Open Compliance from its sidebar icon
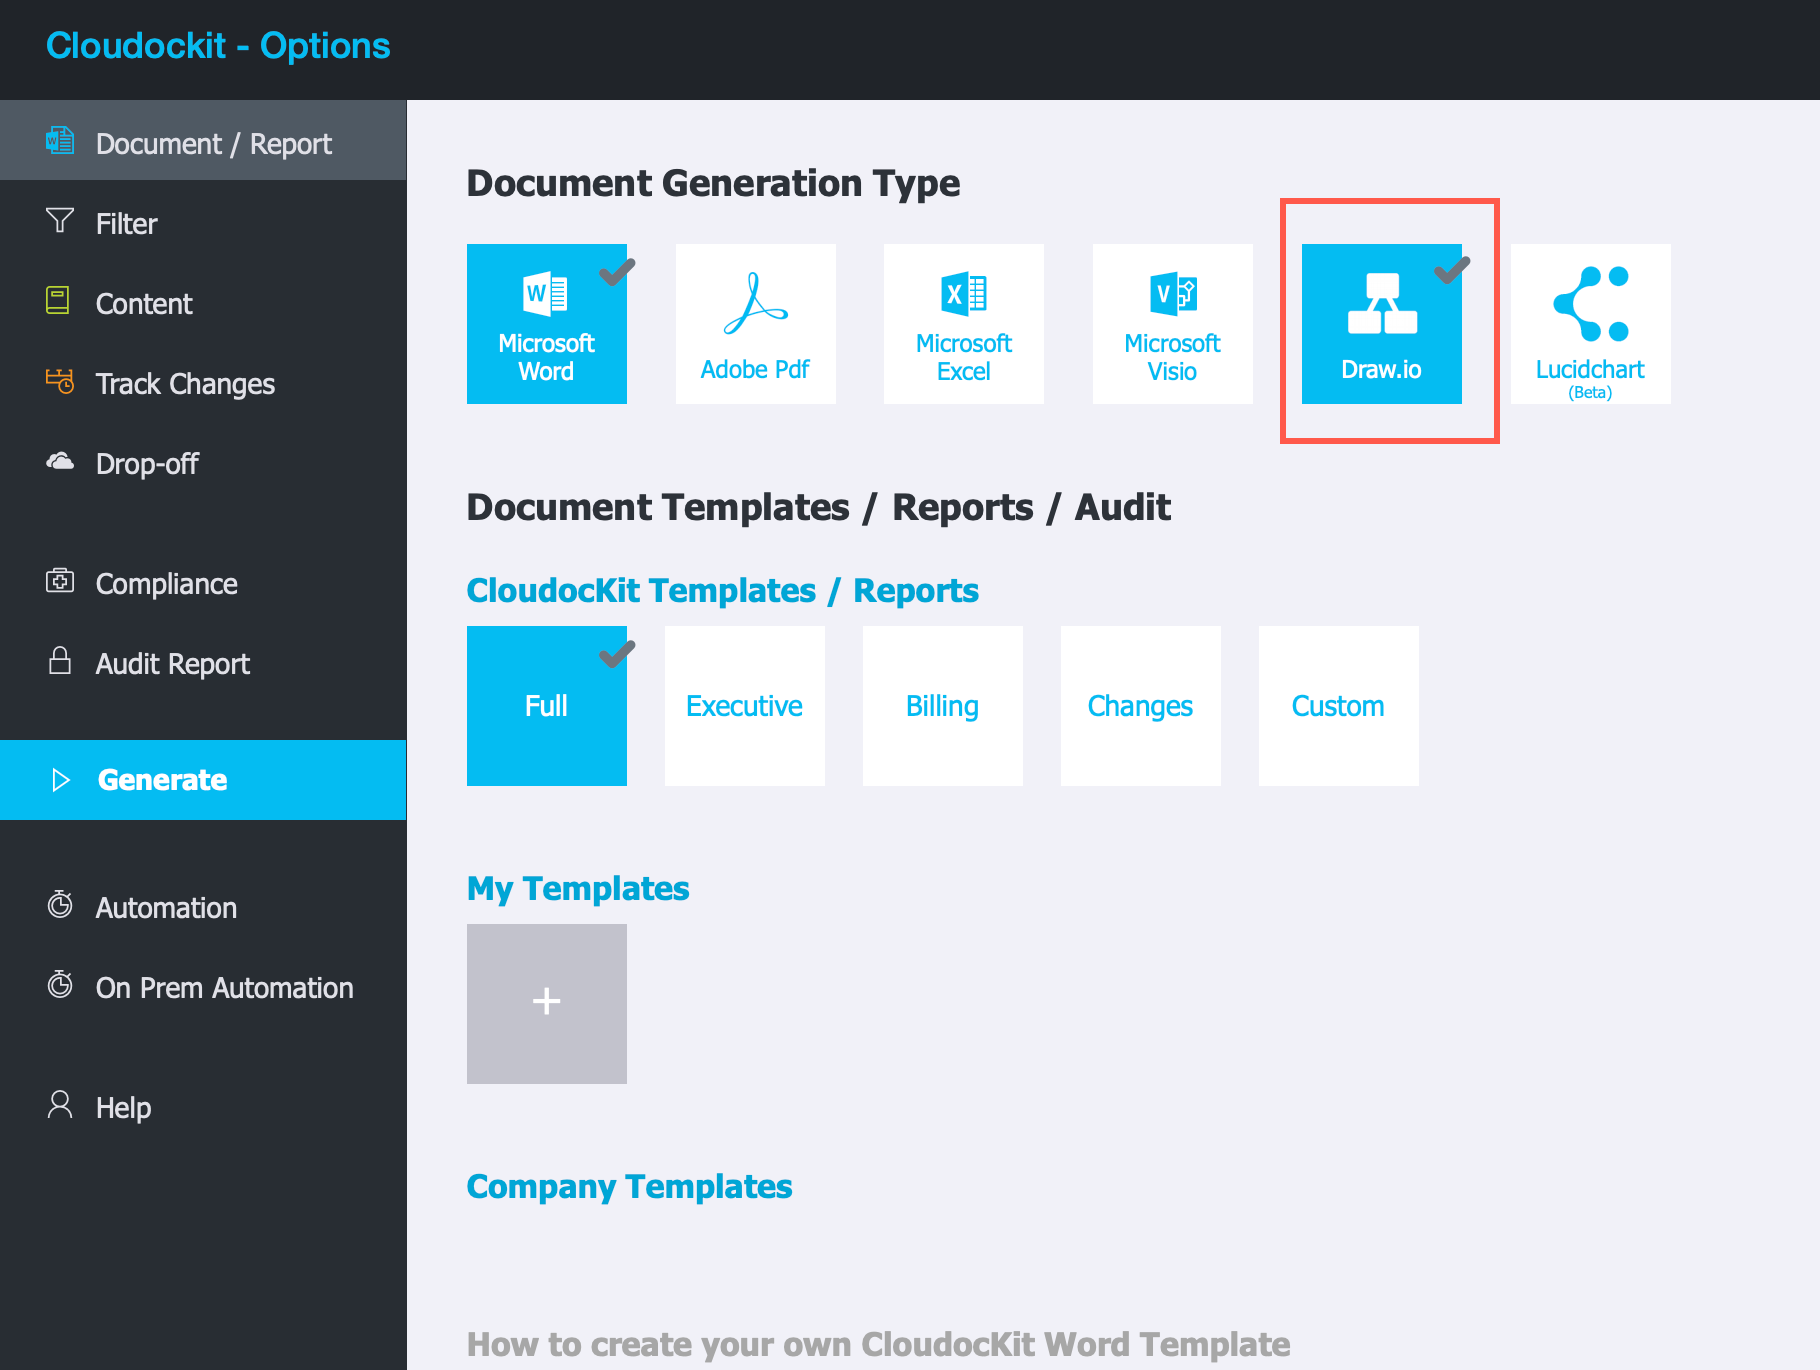 tap(60, 582)
